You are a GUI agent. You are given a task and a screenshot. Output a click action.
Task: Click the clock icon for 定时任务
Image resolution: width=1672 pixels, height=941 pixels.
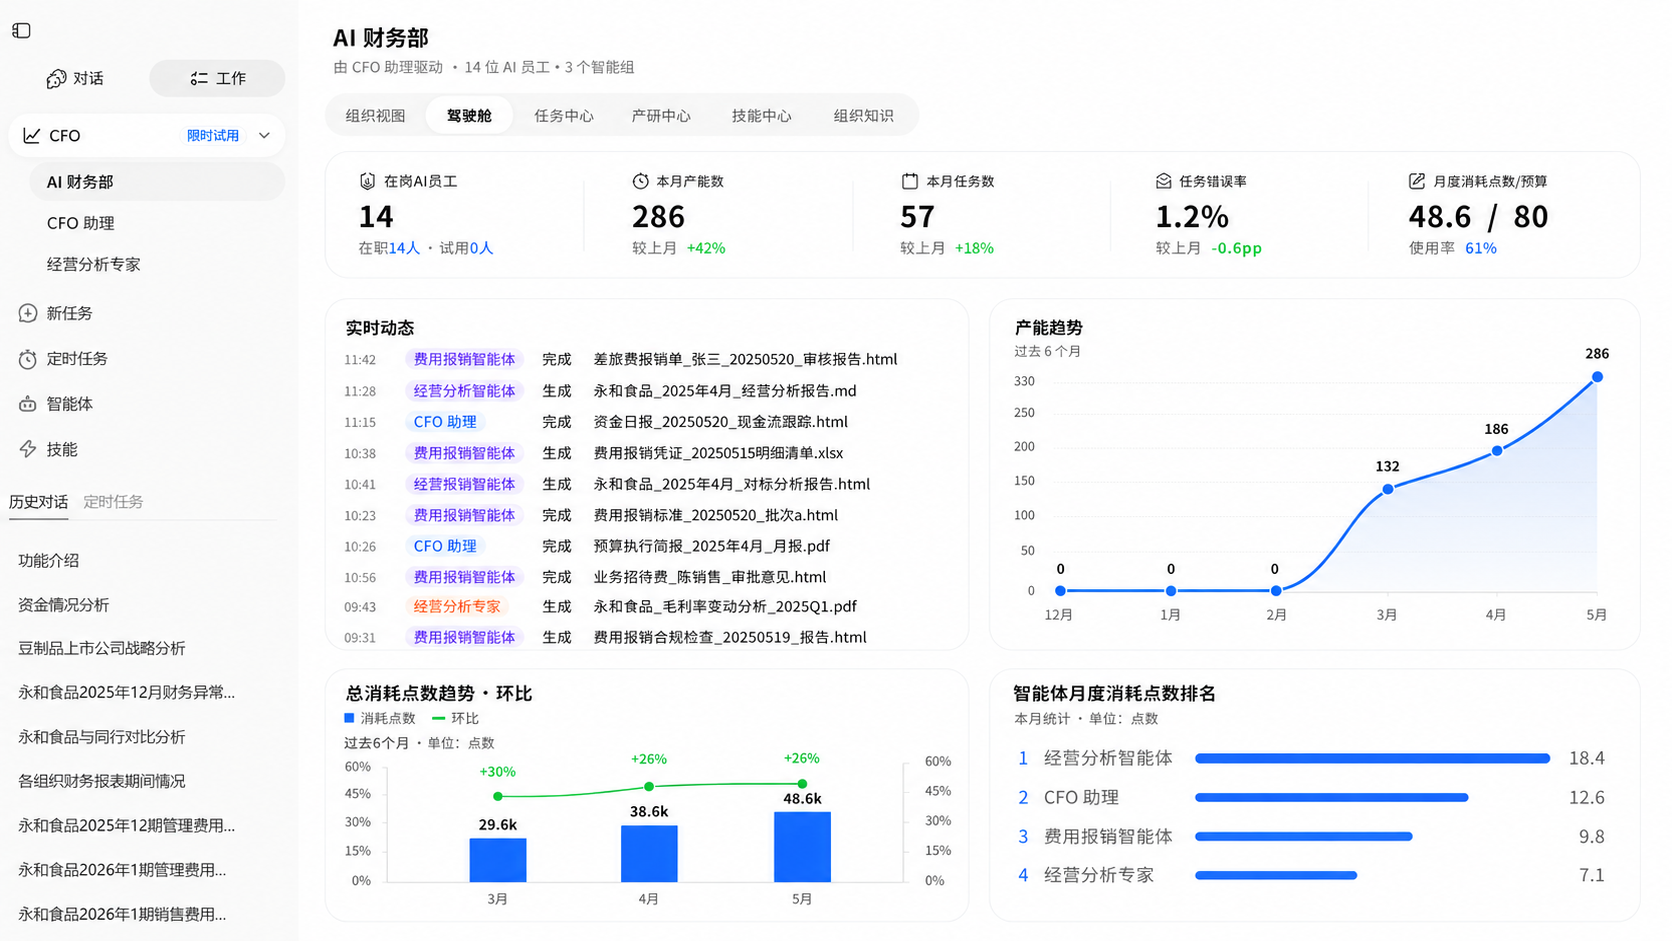[28, 359]
